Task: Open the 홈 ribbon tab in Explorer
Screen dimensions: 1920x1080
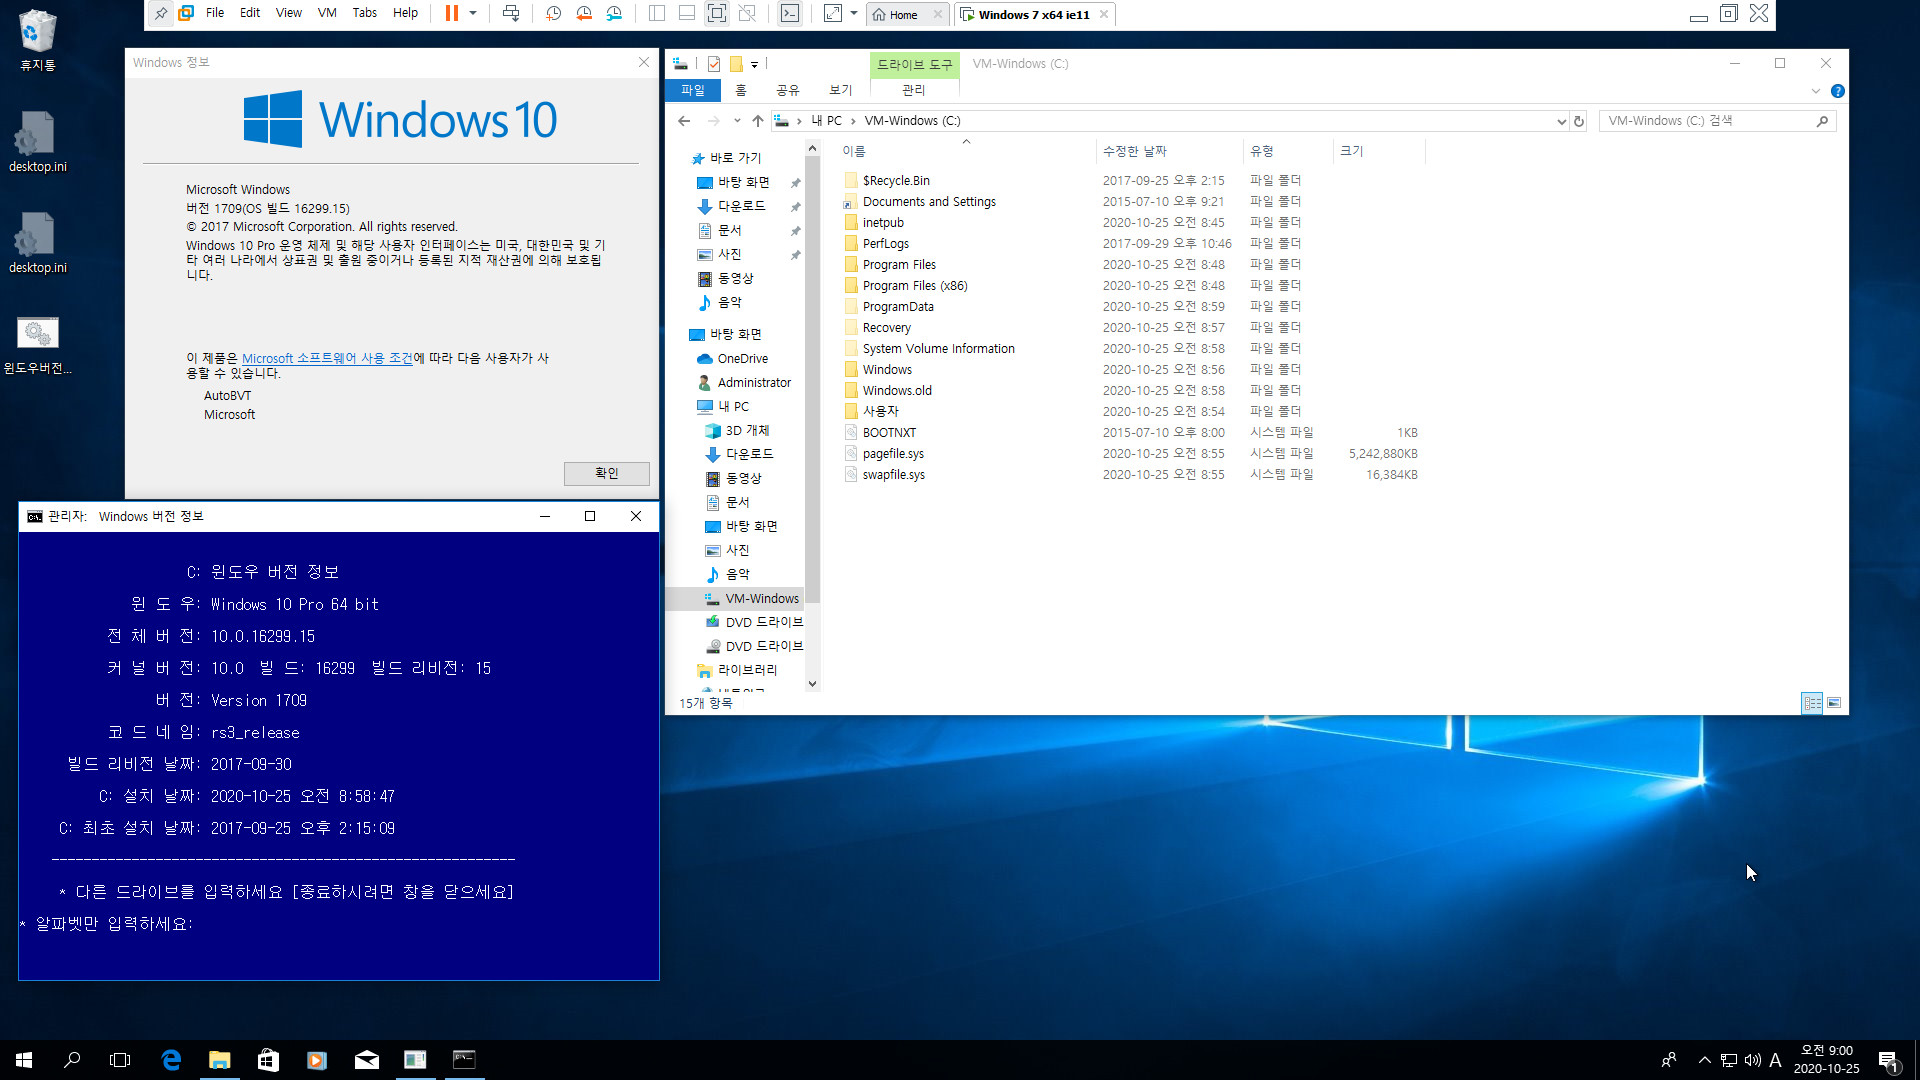Action: coord(741,90)
